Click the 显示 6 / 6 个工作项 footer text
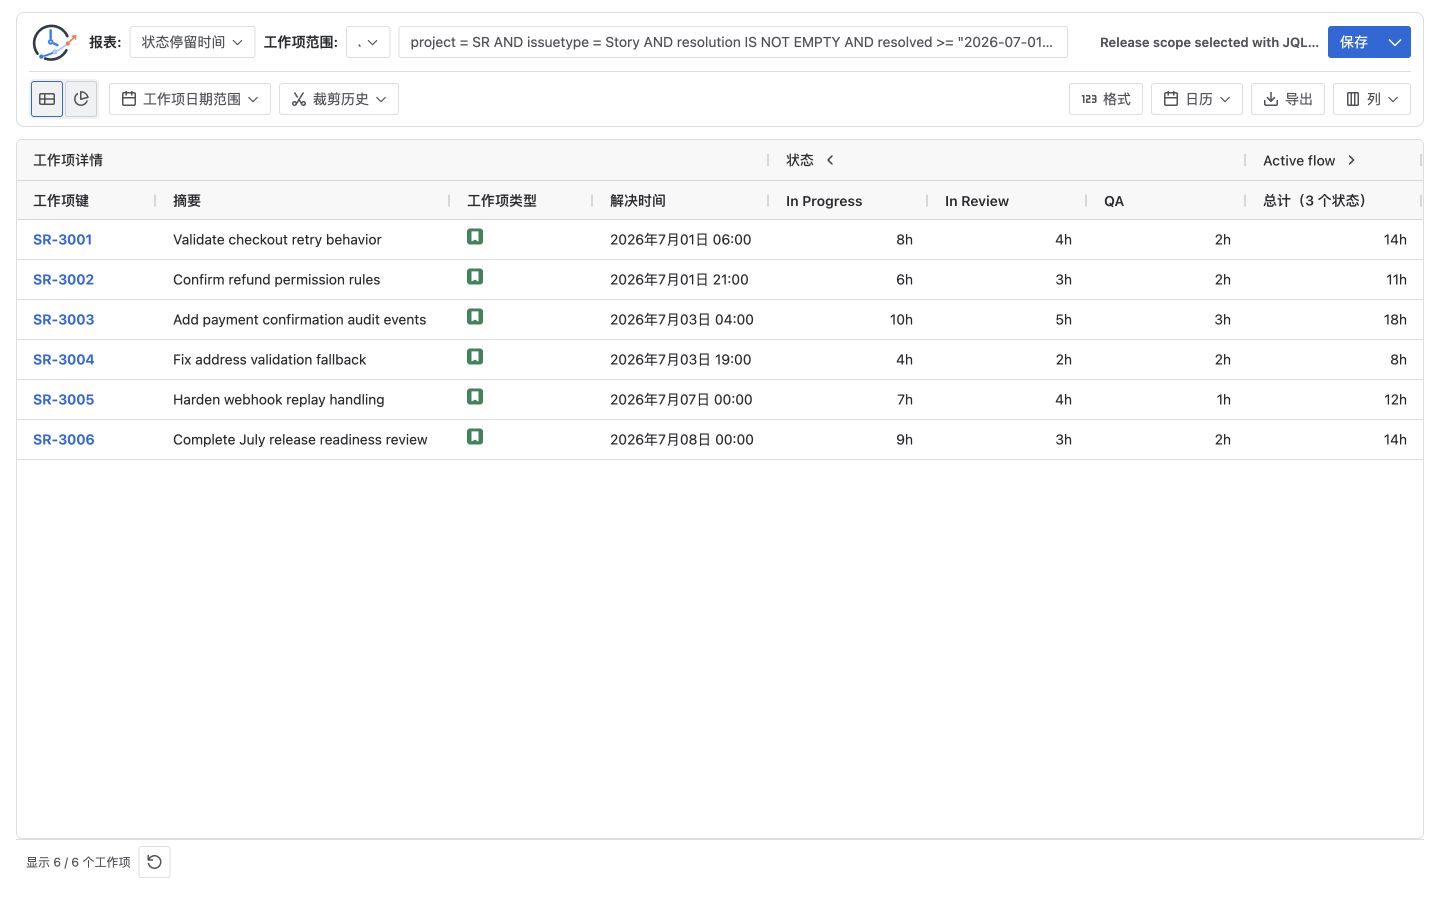 [x=78, y=862]
